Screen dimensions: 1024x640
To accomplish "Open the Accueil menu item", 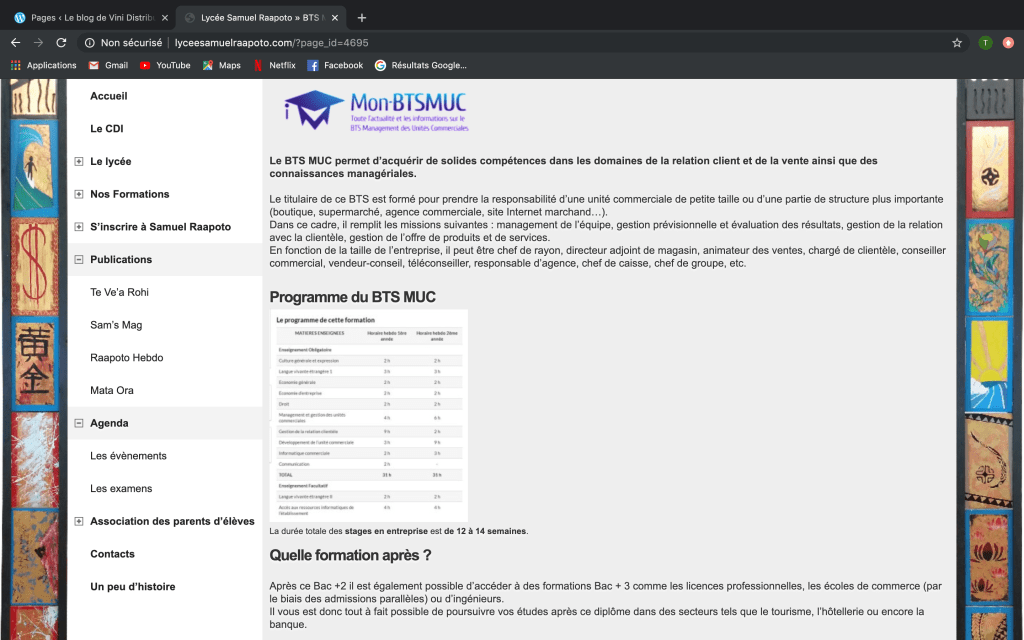I will 109,96.
